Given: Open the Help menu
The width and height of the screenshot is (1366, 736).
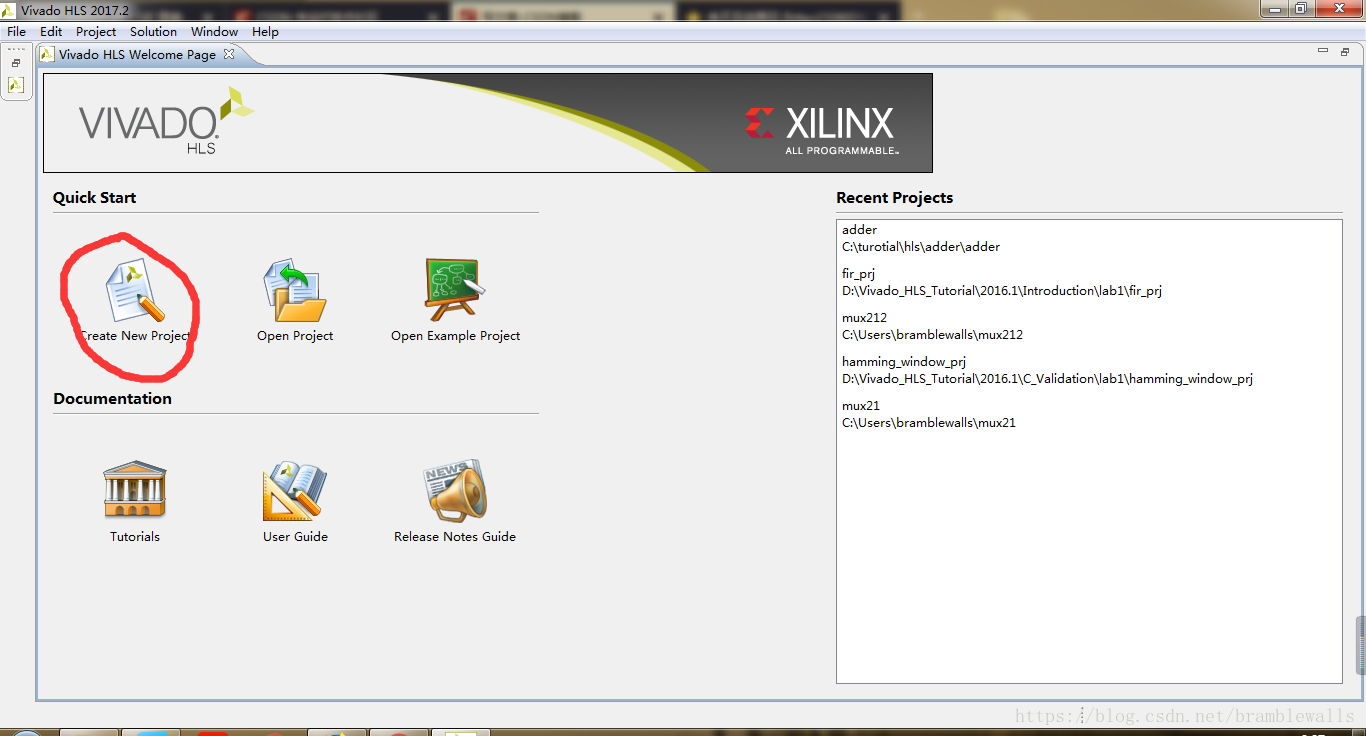Looking at the screenshot, I should [x=265, y=31].
